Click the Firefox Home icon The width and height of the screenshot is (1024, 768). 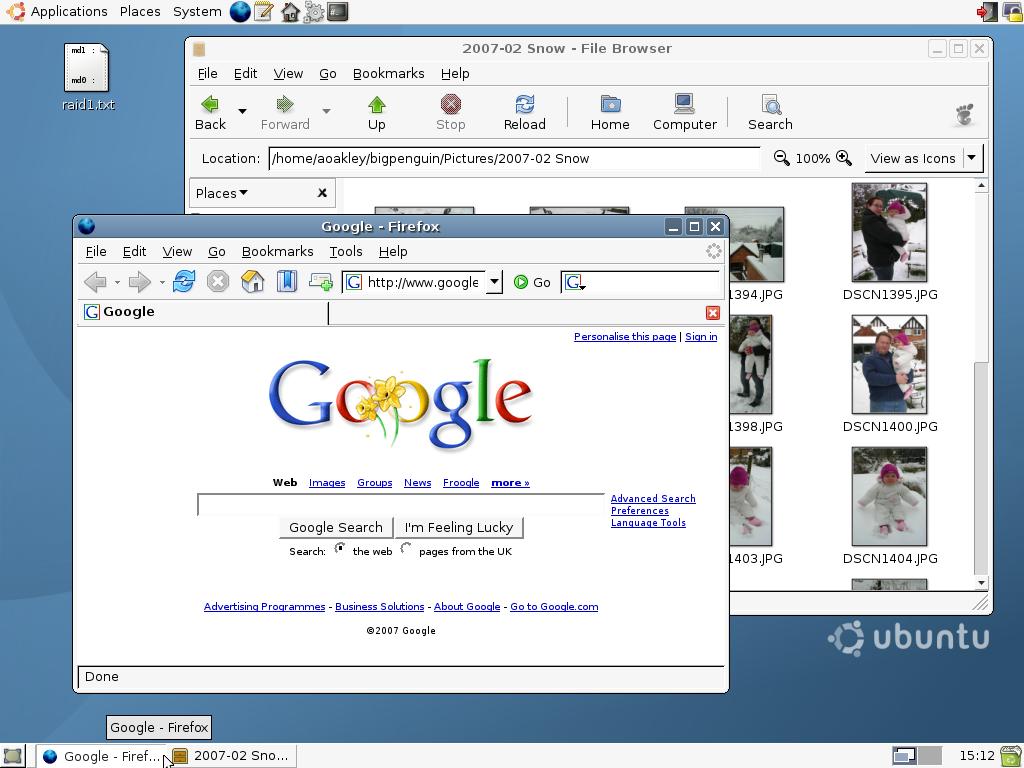[x=252, y=282]
